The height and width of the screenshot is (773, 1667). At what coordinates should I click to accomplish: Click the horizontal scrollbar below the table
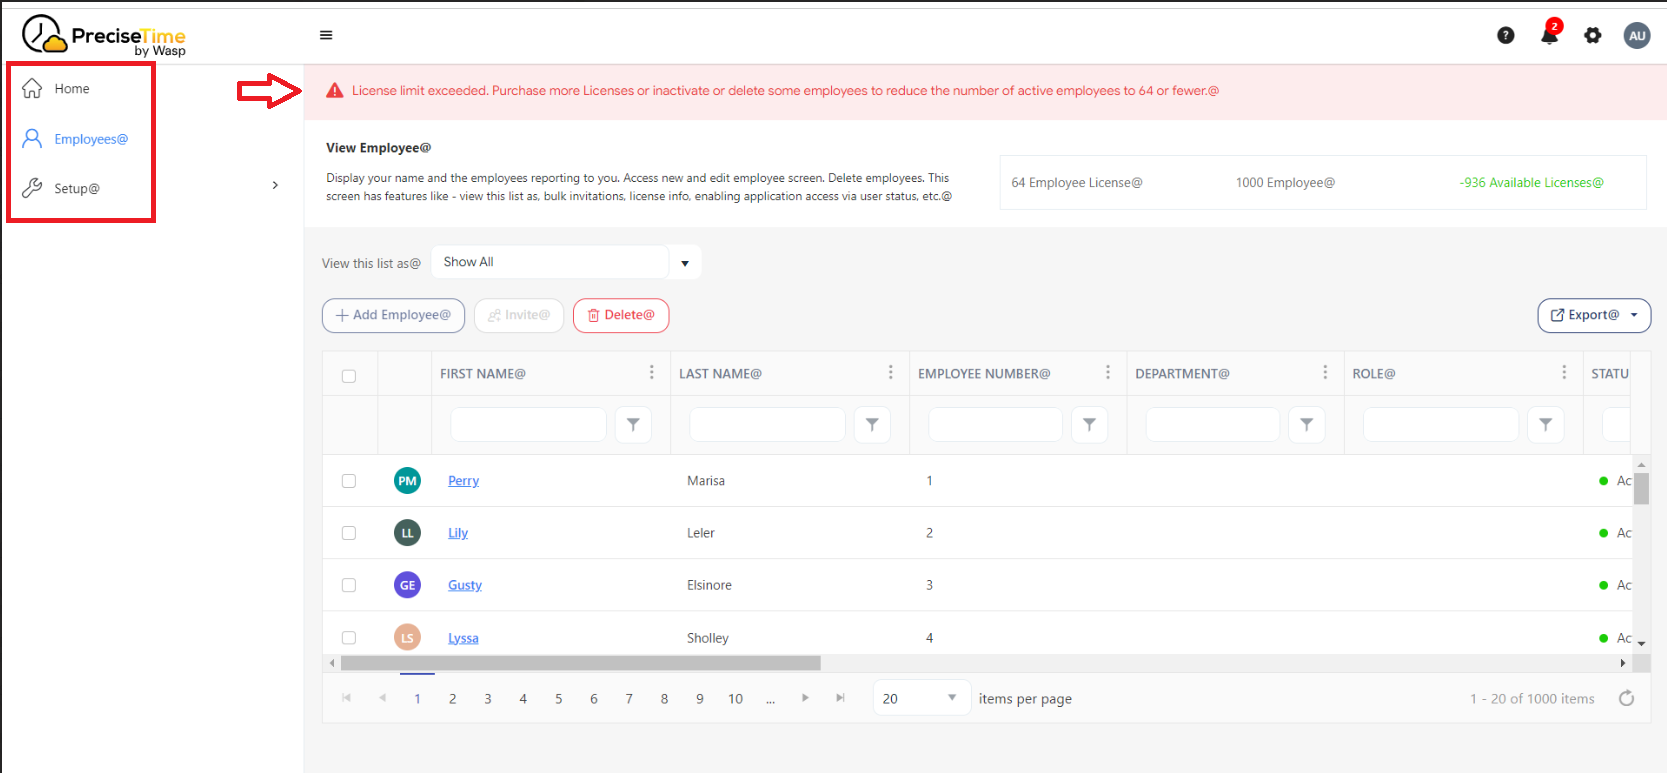pyautogui.click(x=580, y=663)
